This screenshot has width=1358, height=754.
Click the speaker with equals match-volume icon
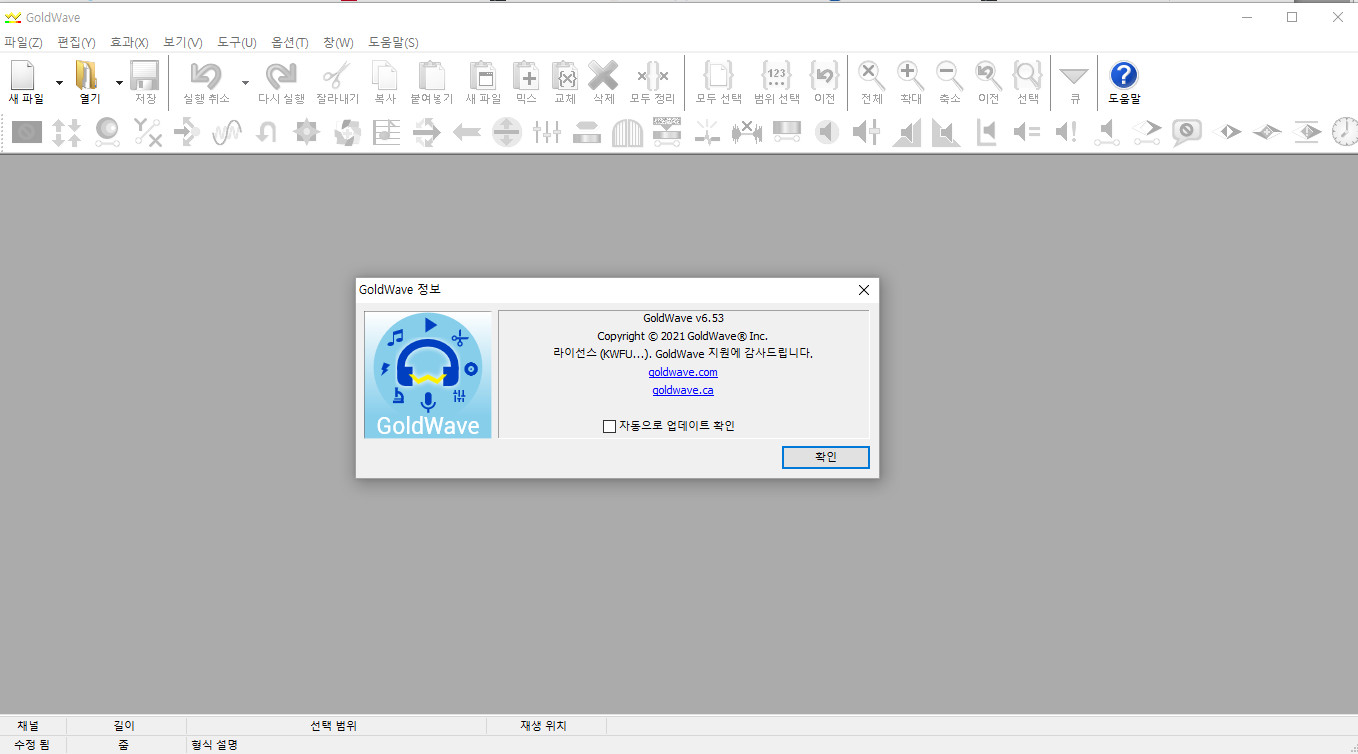pos(1027,131)
